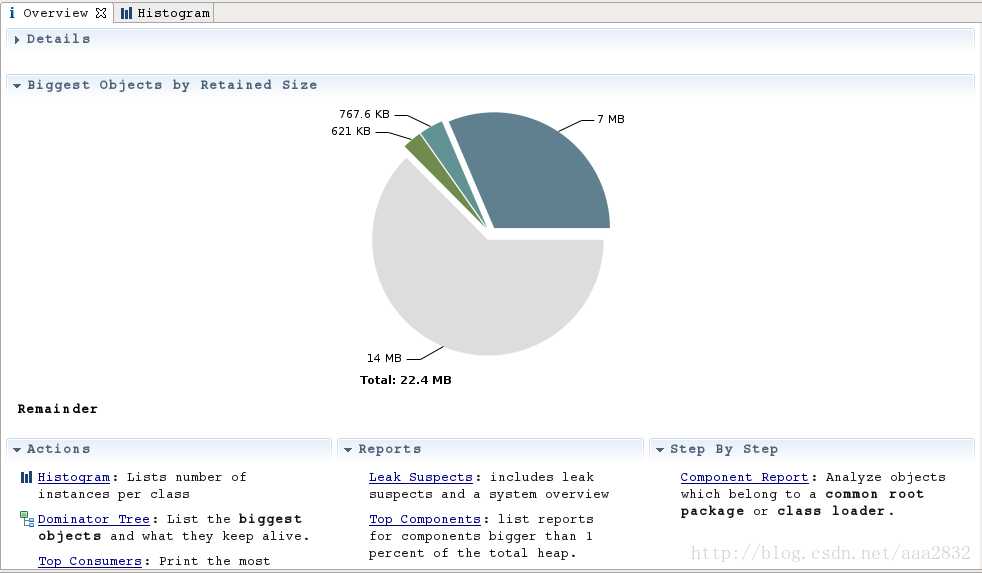Click the '14 MB' pie label
Viewport: 982px width, 573px height.
[385, 358]
